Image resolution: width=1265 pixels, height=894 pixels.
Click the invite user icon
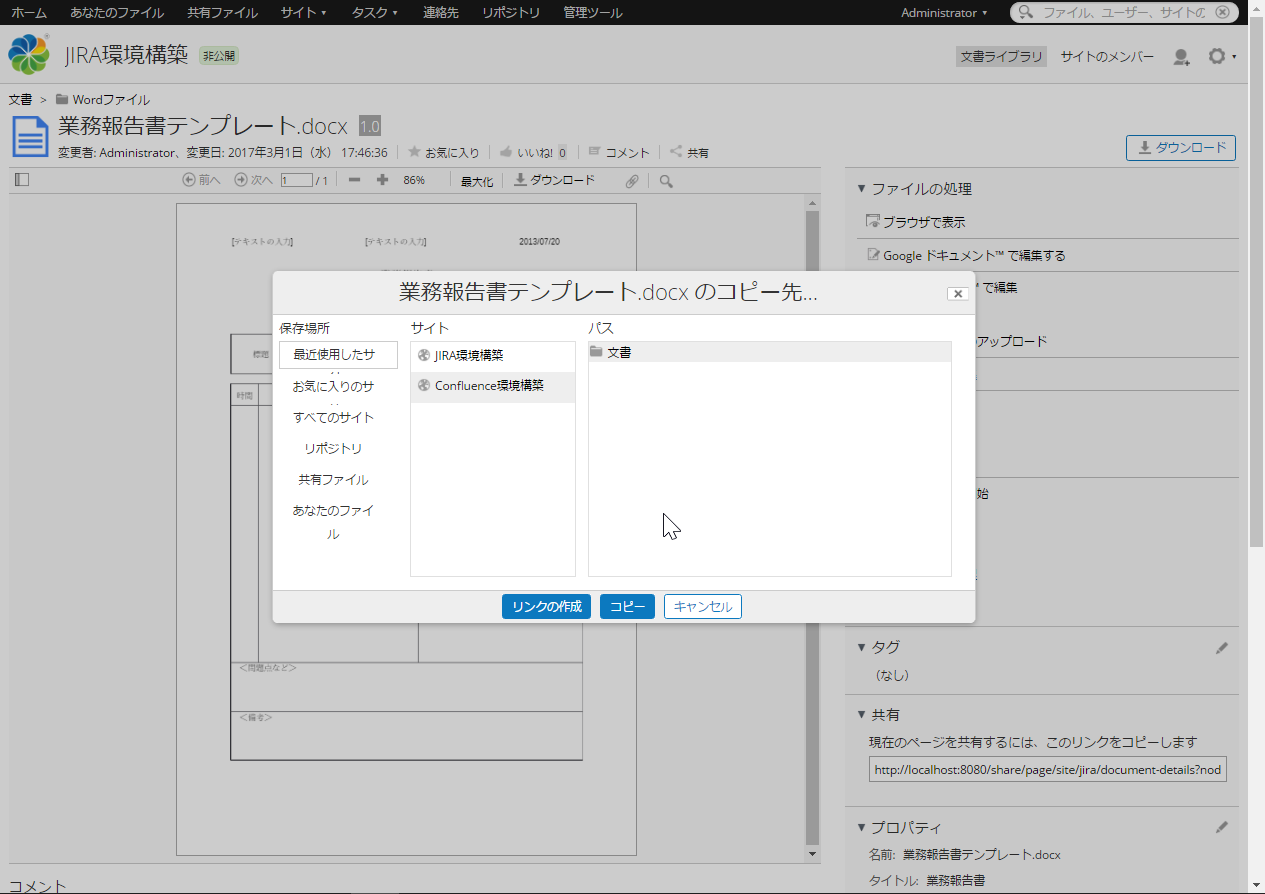(x=1181, y=57)
